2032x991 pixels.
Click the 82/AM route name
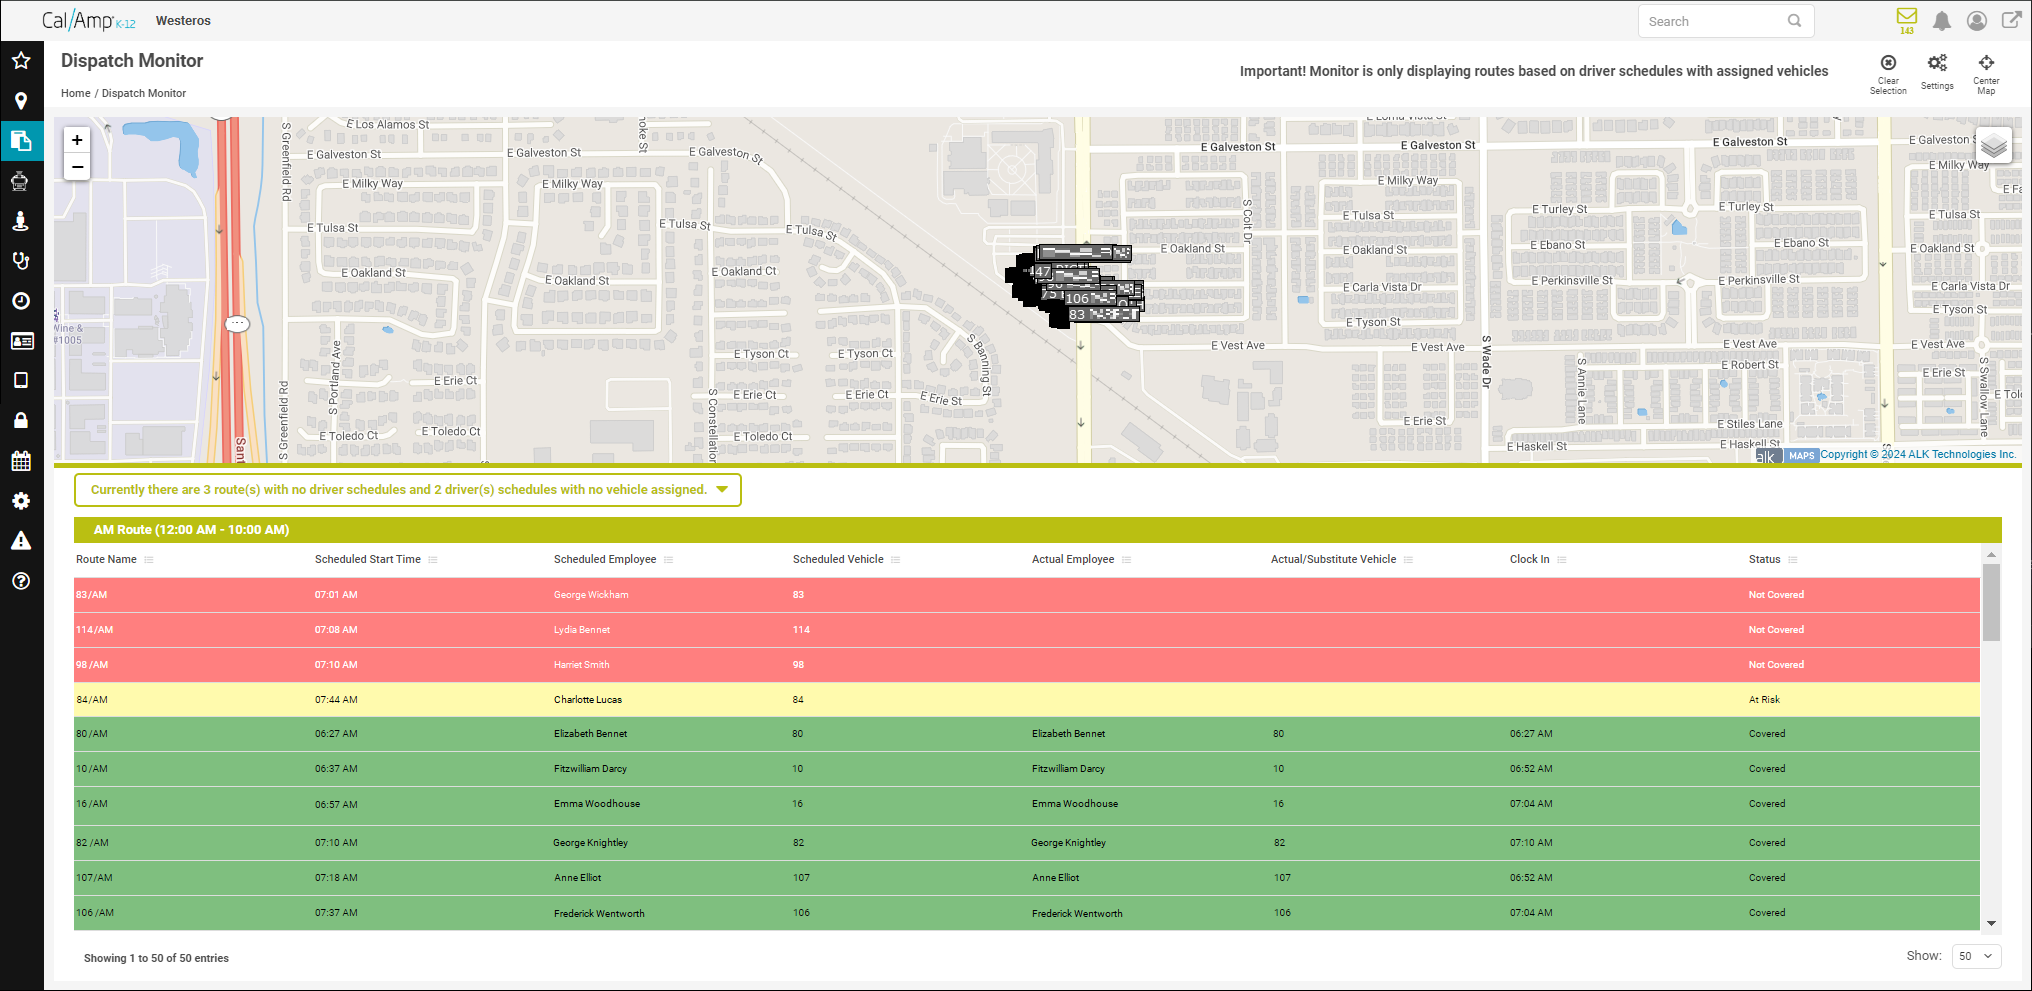click(x=92, y=843)
